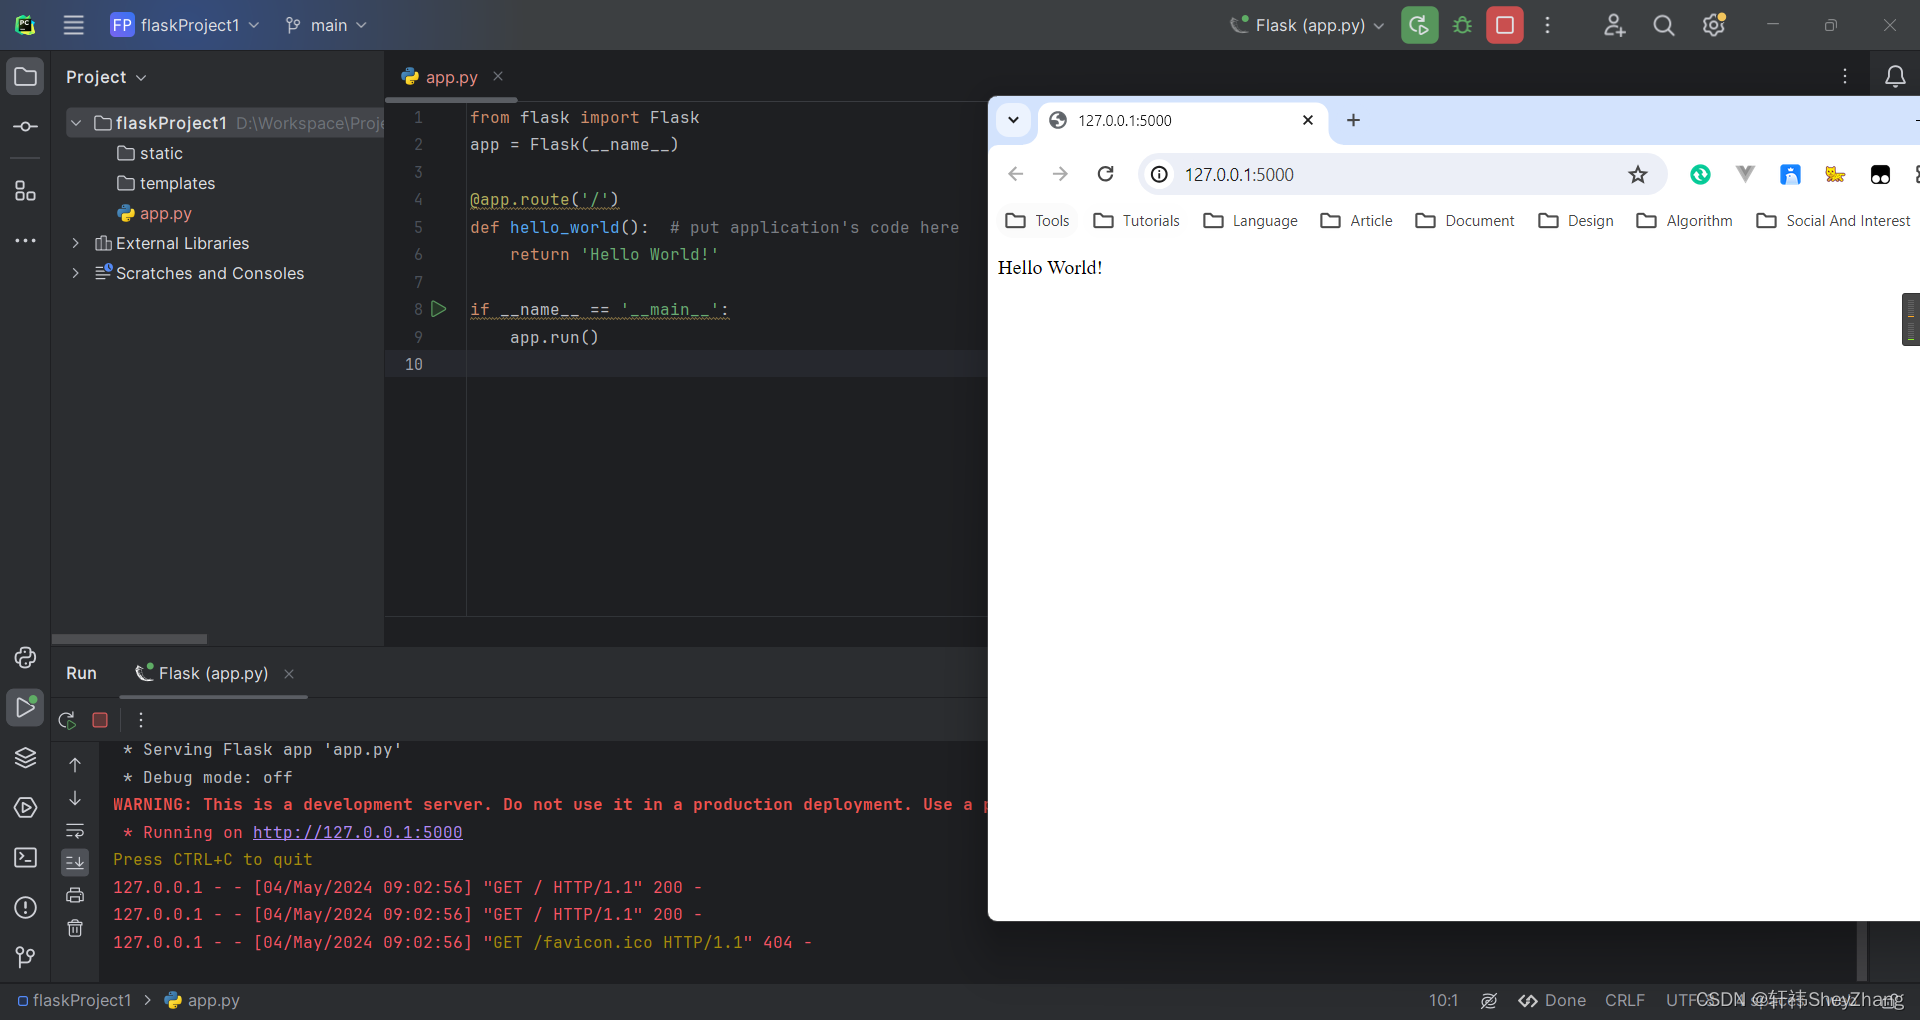Select the static folder in project tree

point(150,153)
